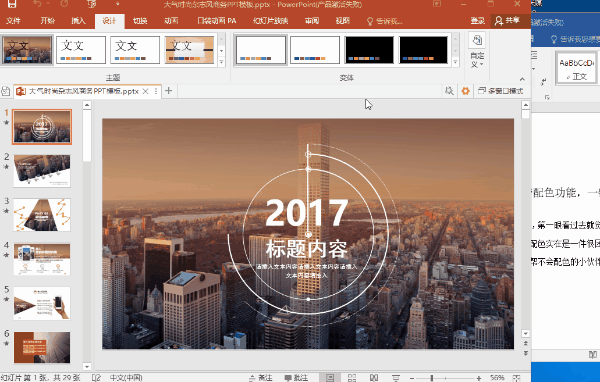Switch to Normal view icon
600x382 pixels.
click(330, 378)
